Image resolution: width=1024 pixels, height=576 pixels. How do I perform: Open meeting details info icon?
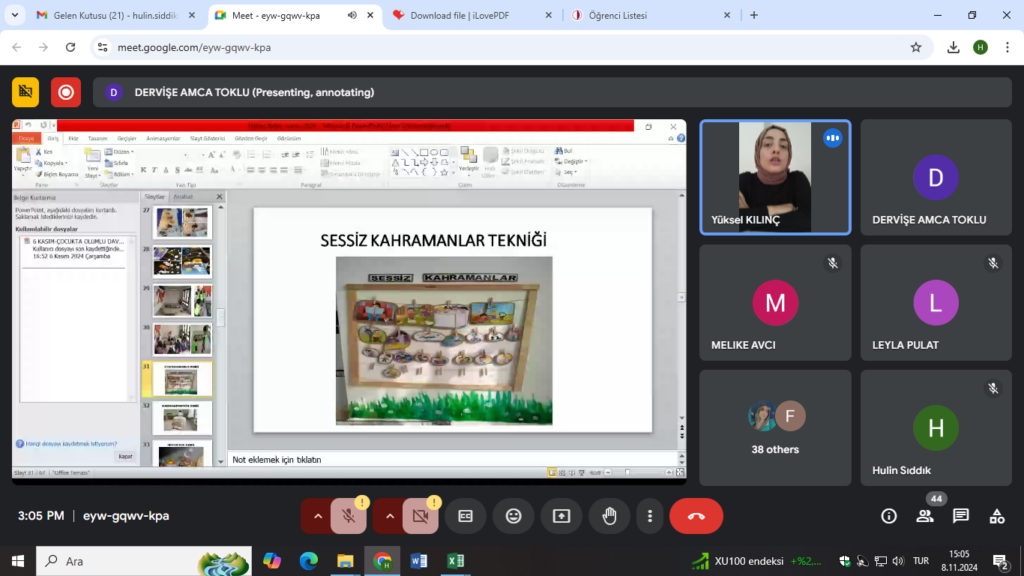[889, 516]
